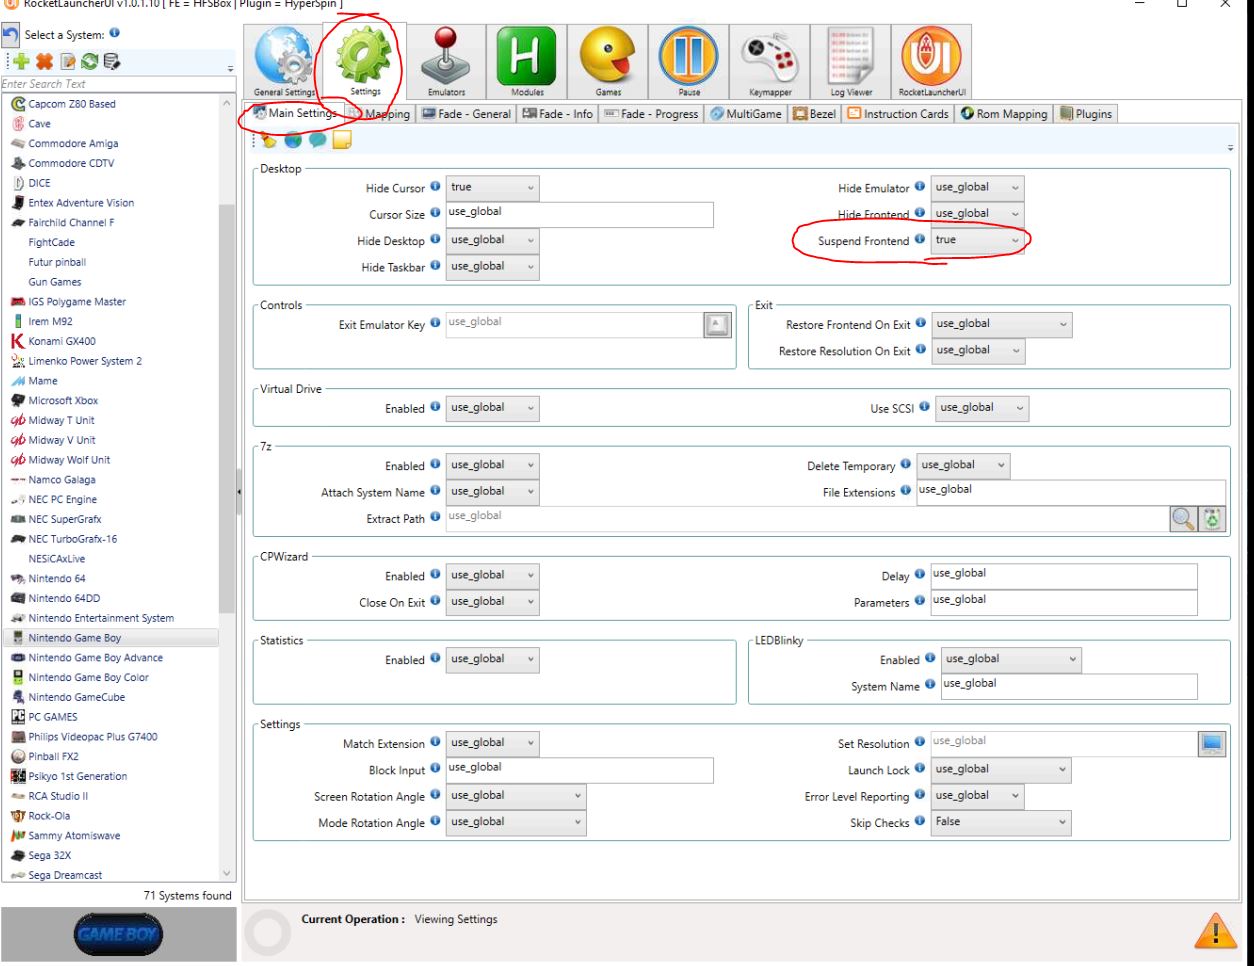Open the General Settings section
This screenshot has height=966, width=1254.
tap(283, 61)
